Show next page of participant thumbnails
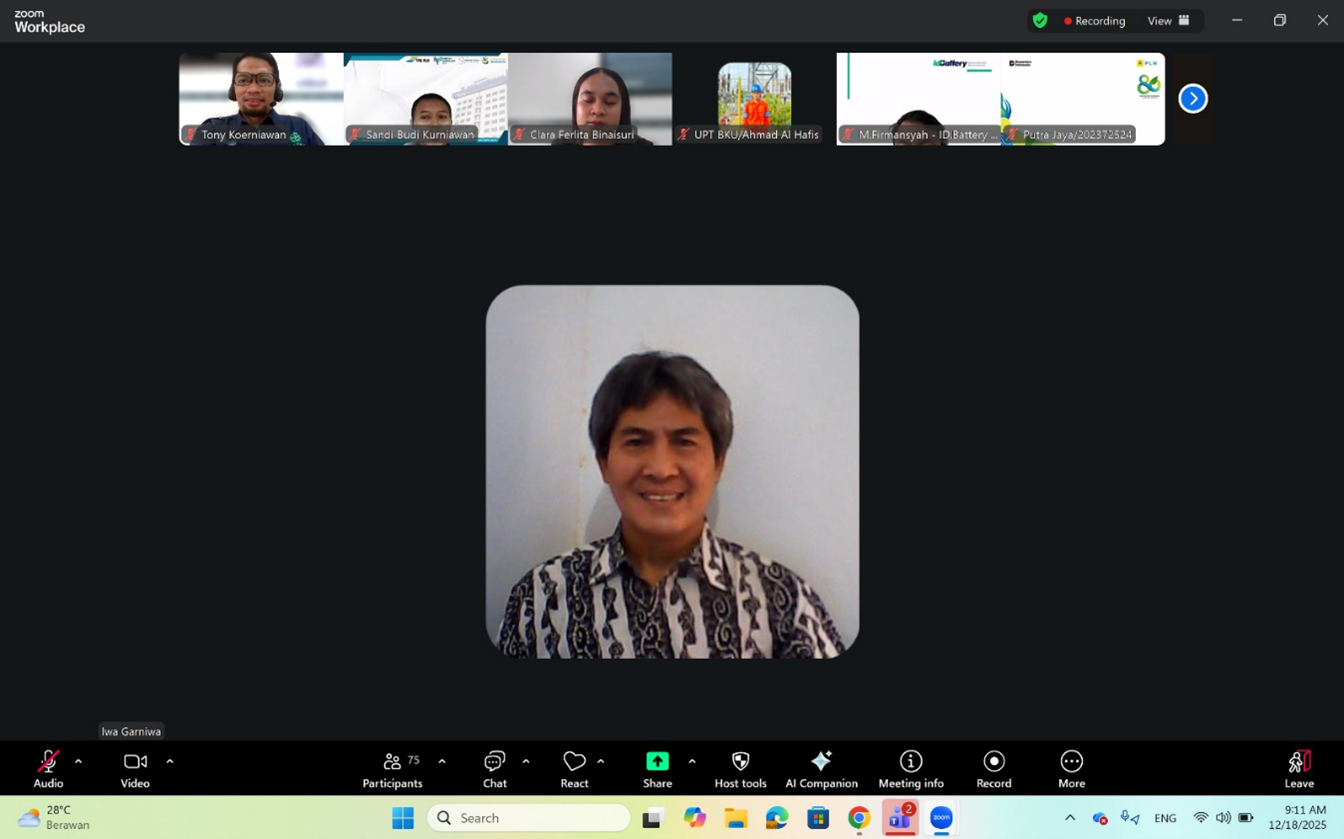1344x839 pixels. click(x=1193, y=98)
